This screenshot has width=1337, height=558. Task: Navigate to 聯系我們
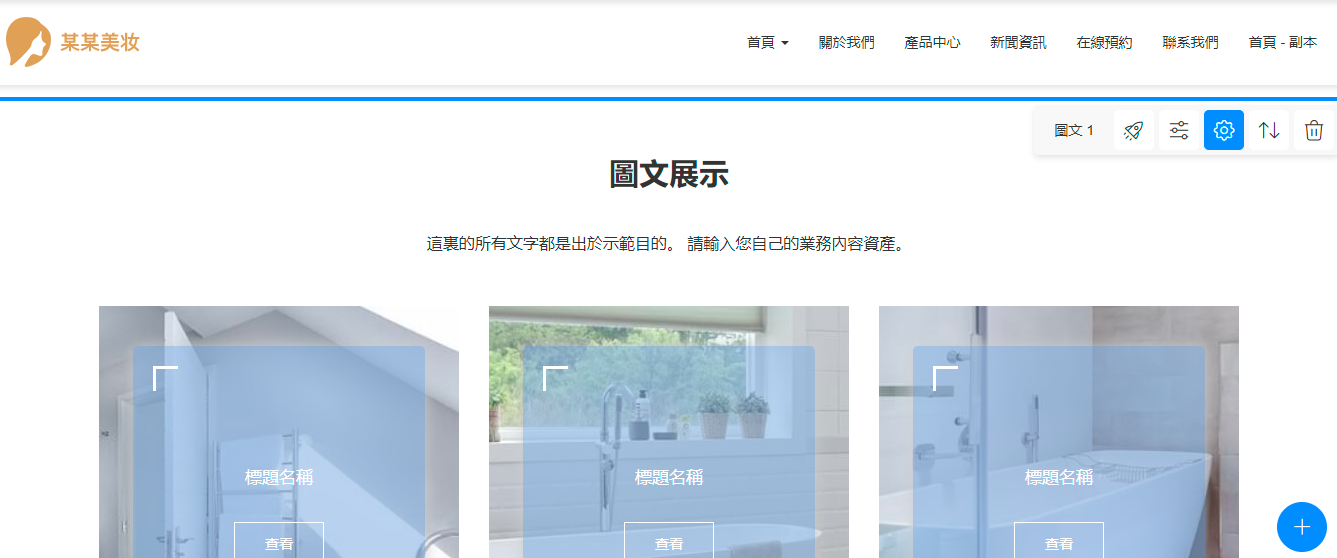1190,42
